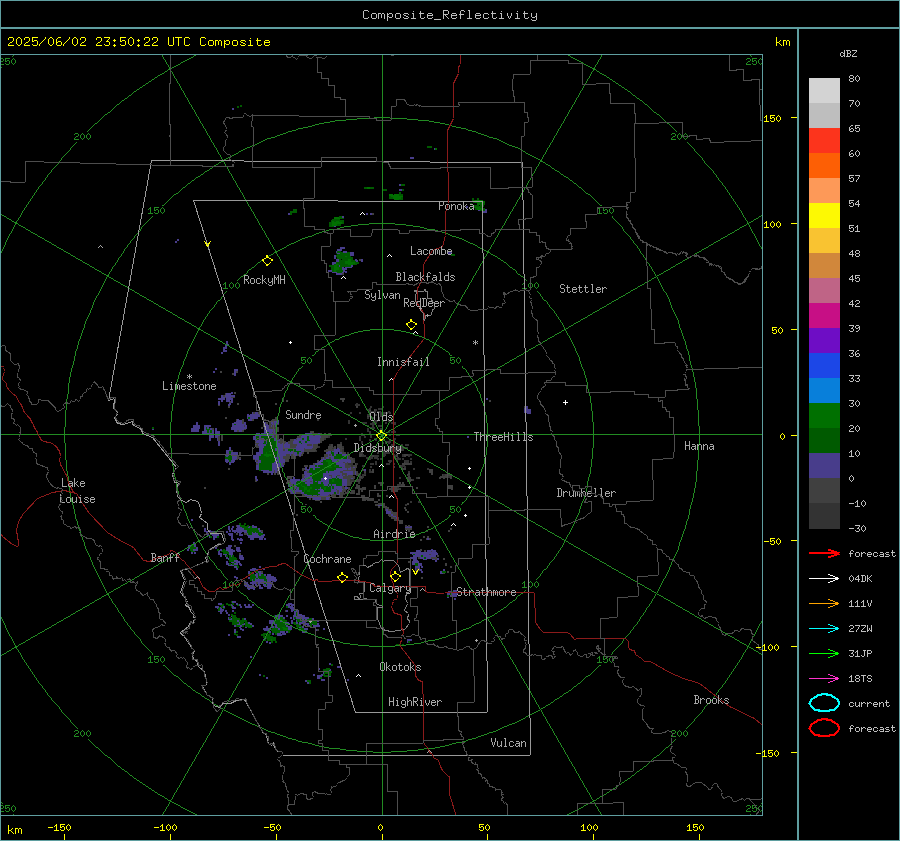
Task: Click the green 31JP arrow icon
Action: click(824, 653)
